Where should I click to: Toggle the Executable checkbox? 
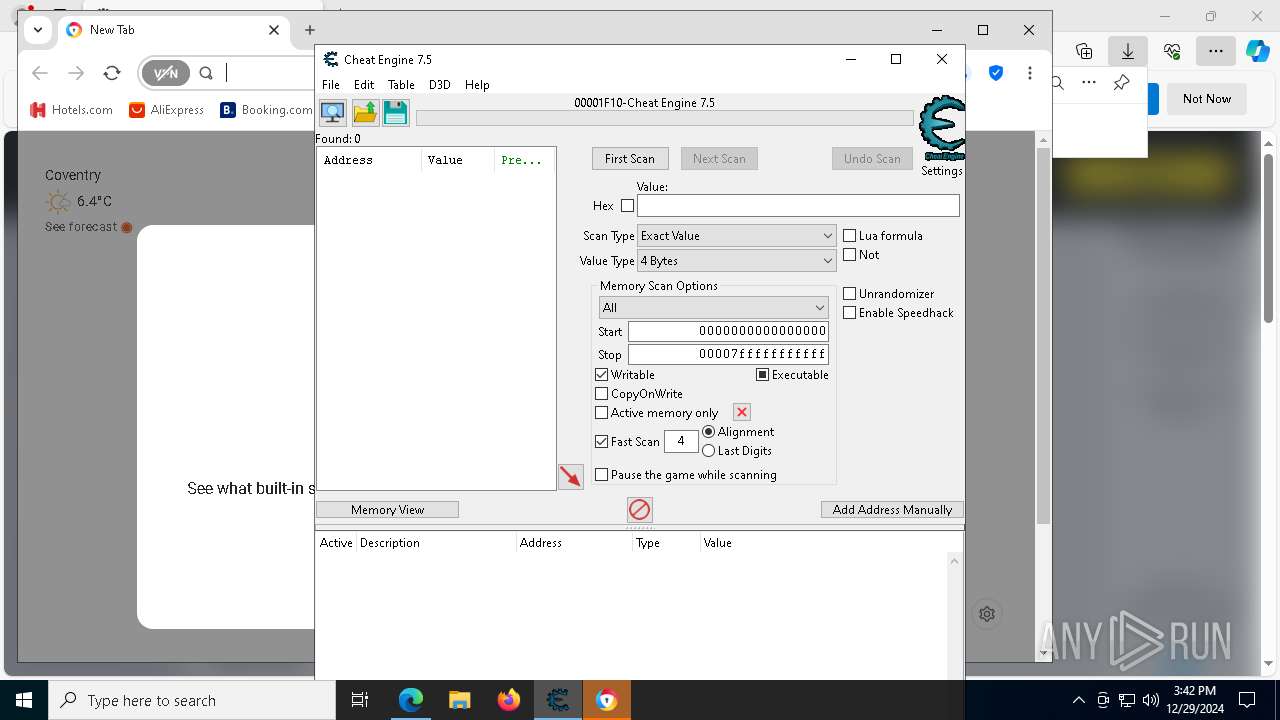coord(763,375)
